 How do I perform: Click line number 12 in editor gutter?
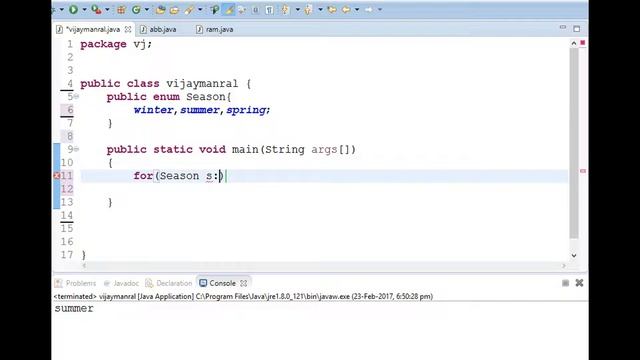point(67,189)
